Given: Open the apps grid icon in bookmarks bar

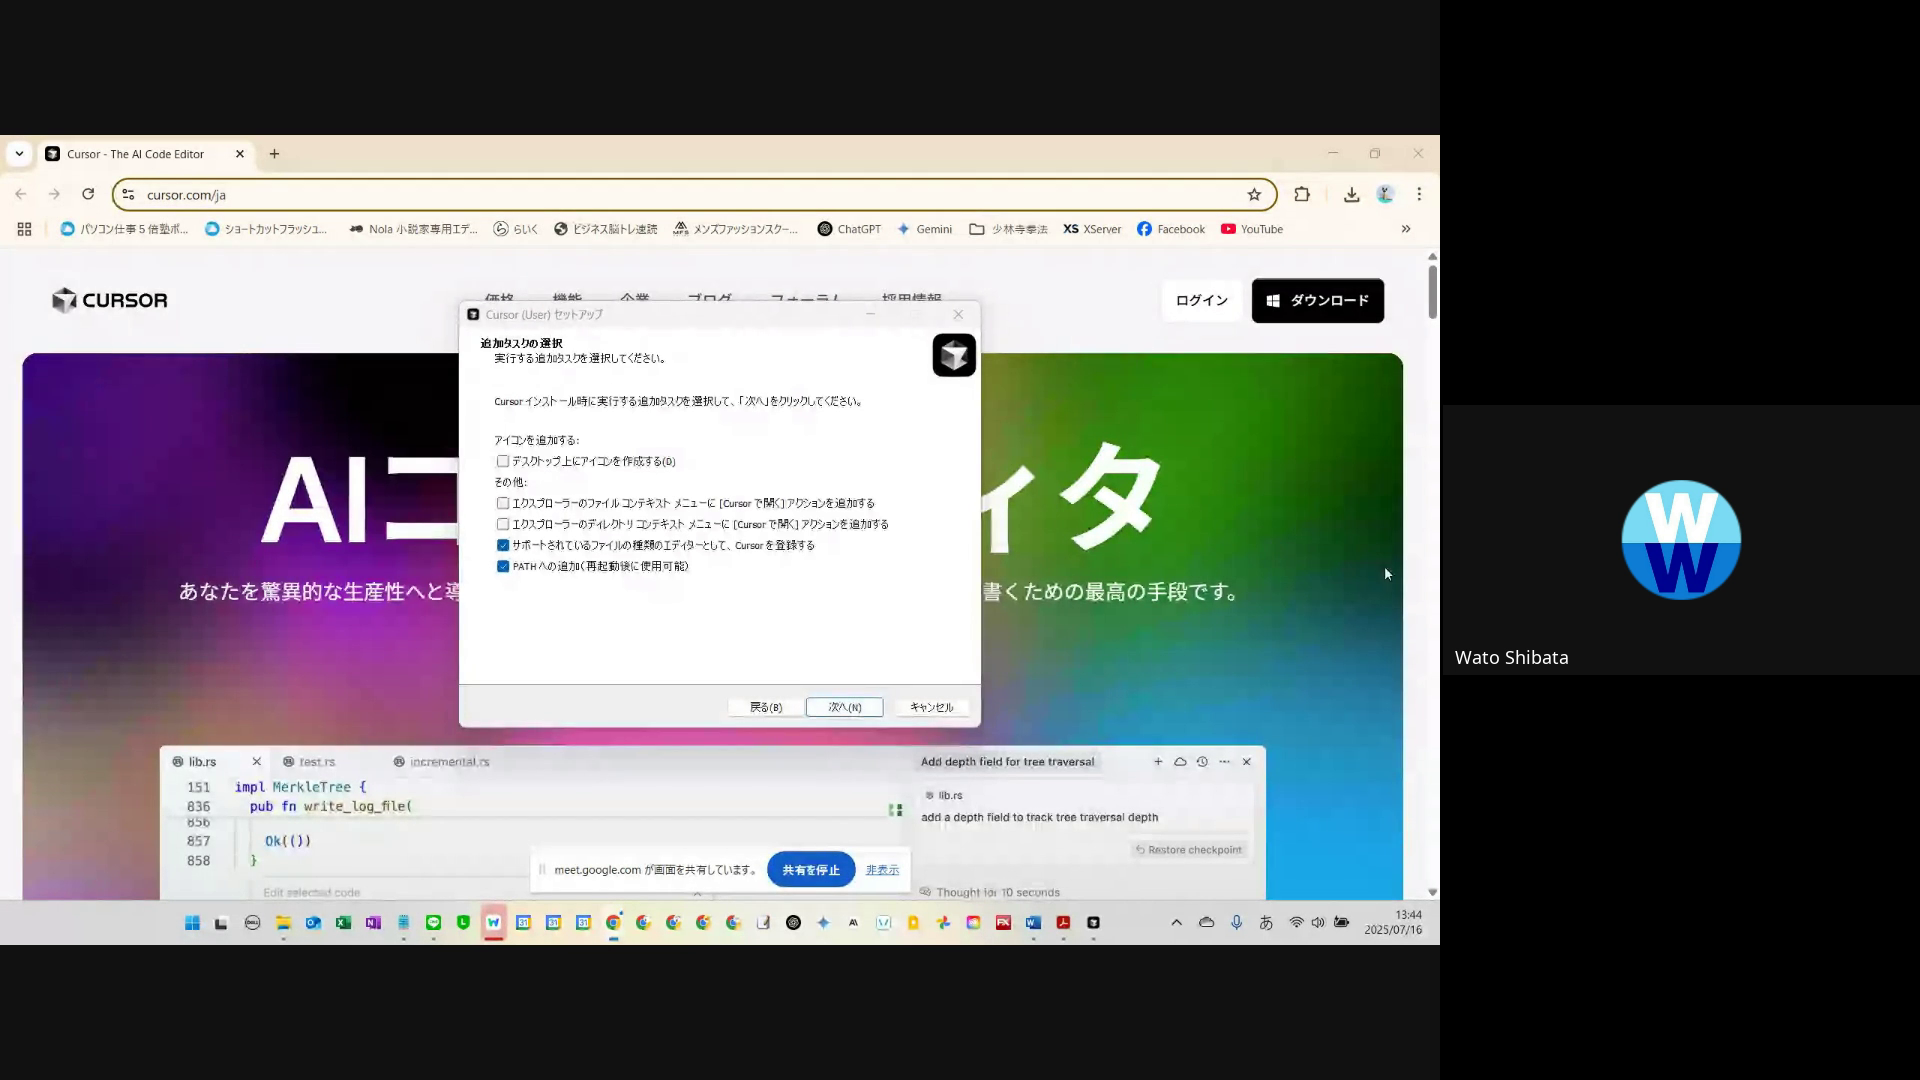Looking at the screenshot, I should point(24,229).
